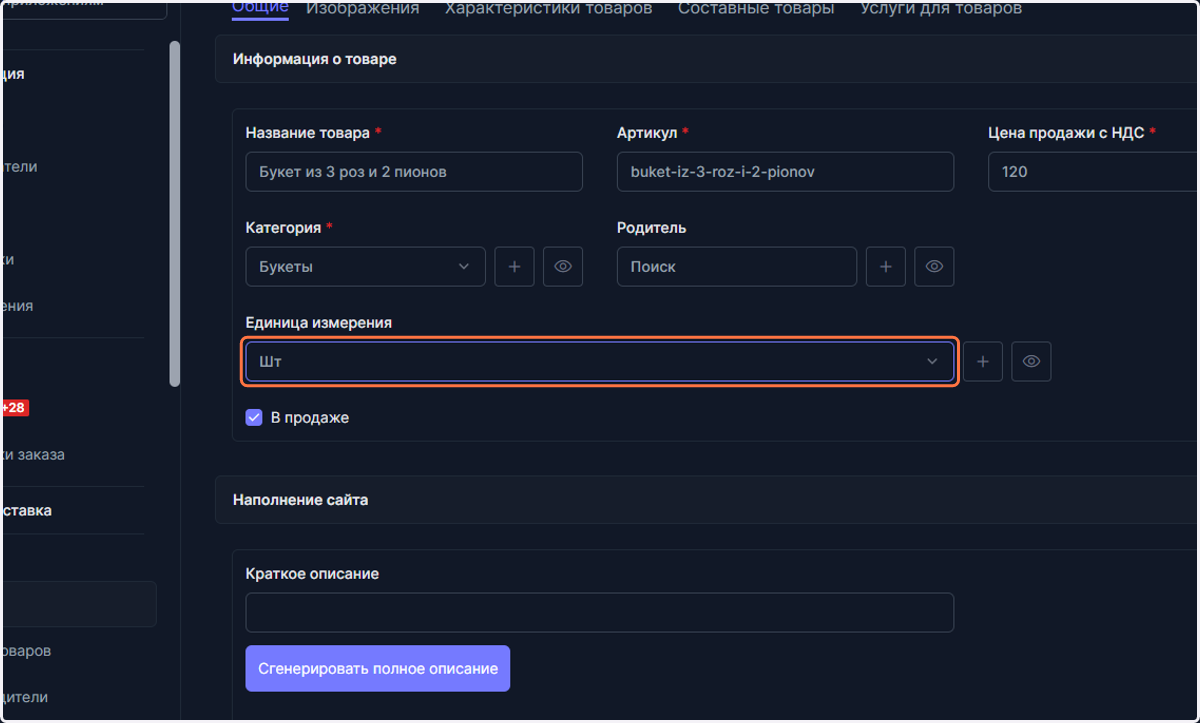Click the sidebar vertical scrollbar
The image size is (1200, 723).
[175, 214]
